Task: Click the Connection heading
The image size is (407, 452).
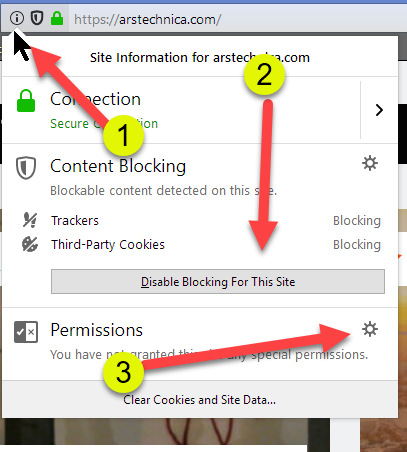Action: [95, 99]
